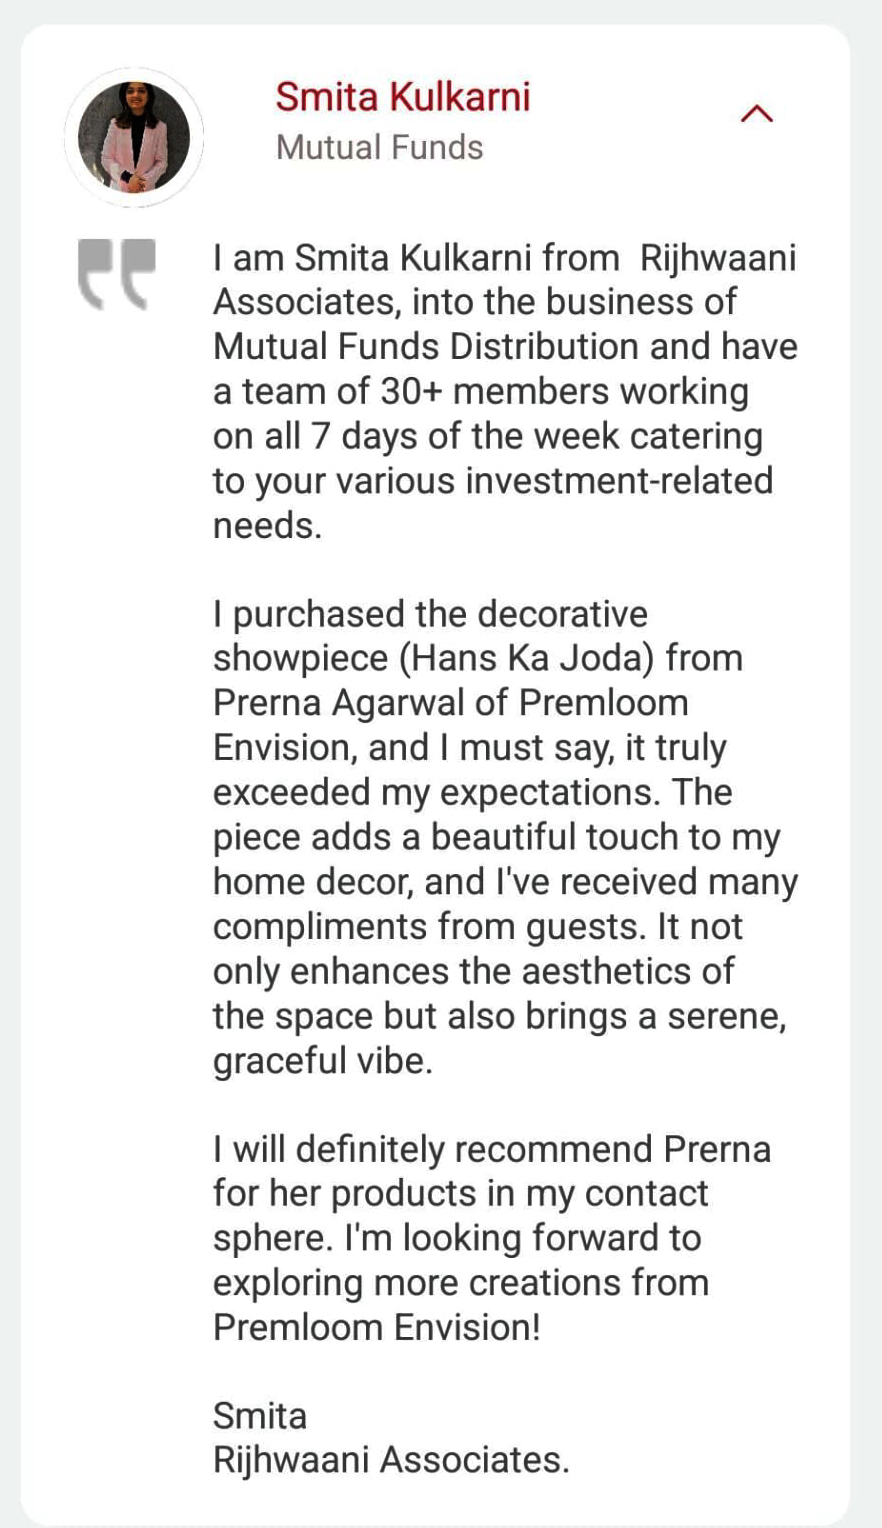Click the line 'I will definitely recommend Prerna'
The height and width of the screenshot is (1528, 882).
(x=491, y=1149)
